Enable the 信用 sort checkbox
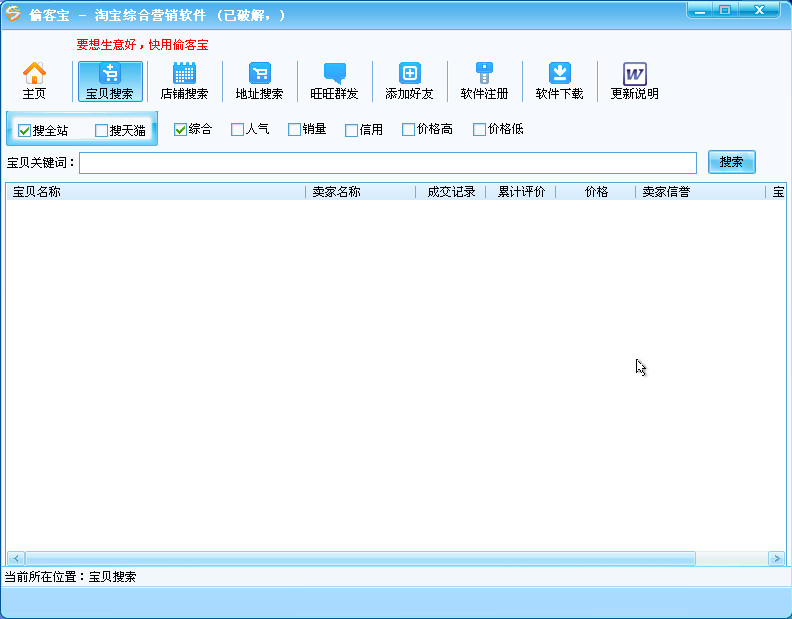The height and width of the screenshot is (619, 792). coord(352,130)
